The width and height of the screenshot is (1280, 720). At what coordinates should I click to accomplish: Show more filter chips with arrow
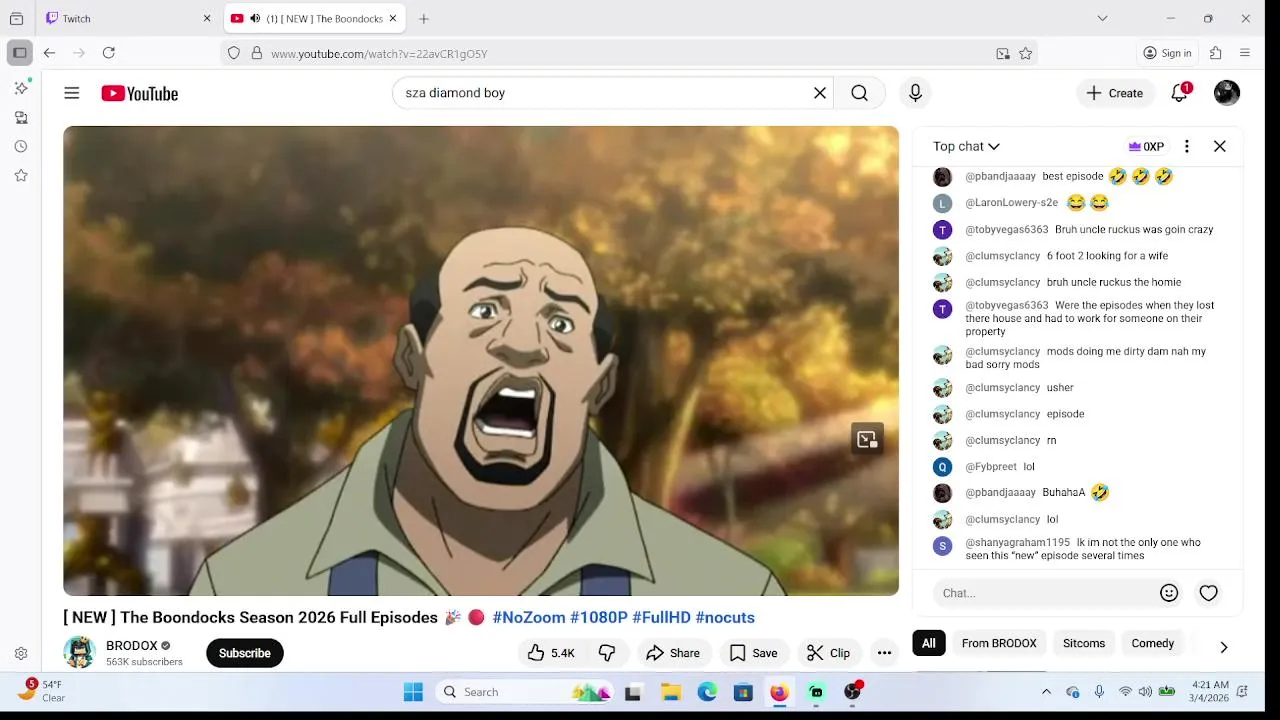pyautogui.click(x=1224, y=647)
